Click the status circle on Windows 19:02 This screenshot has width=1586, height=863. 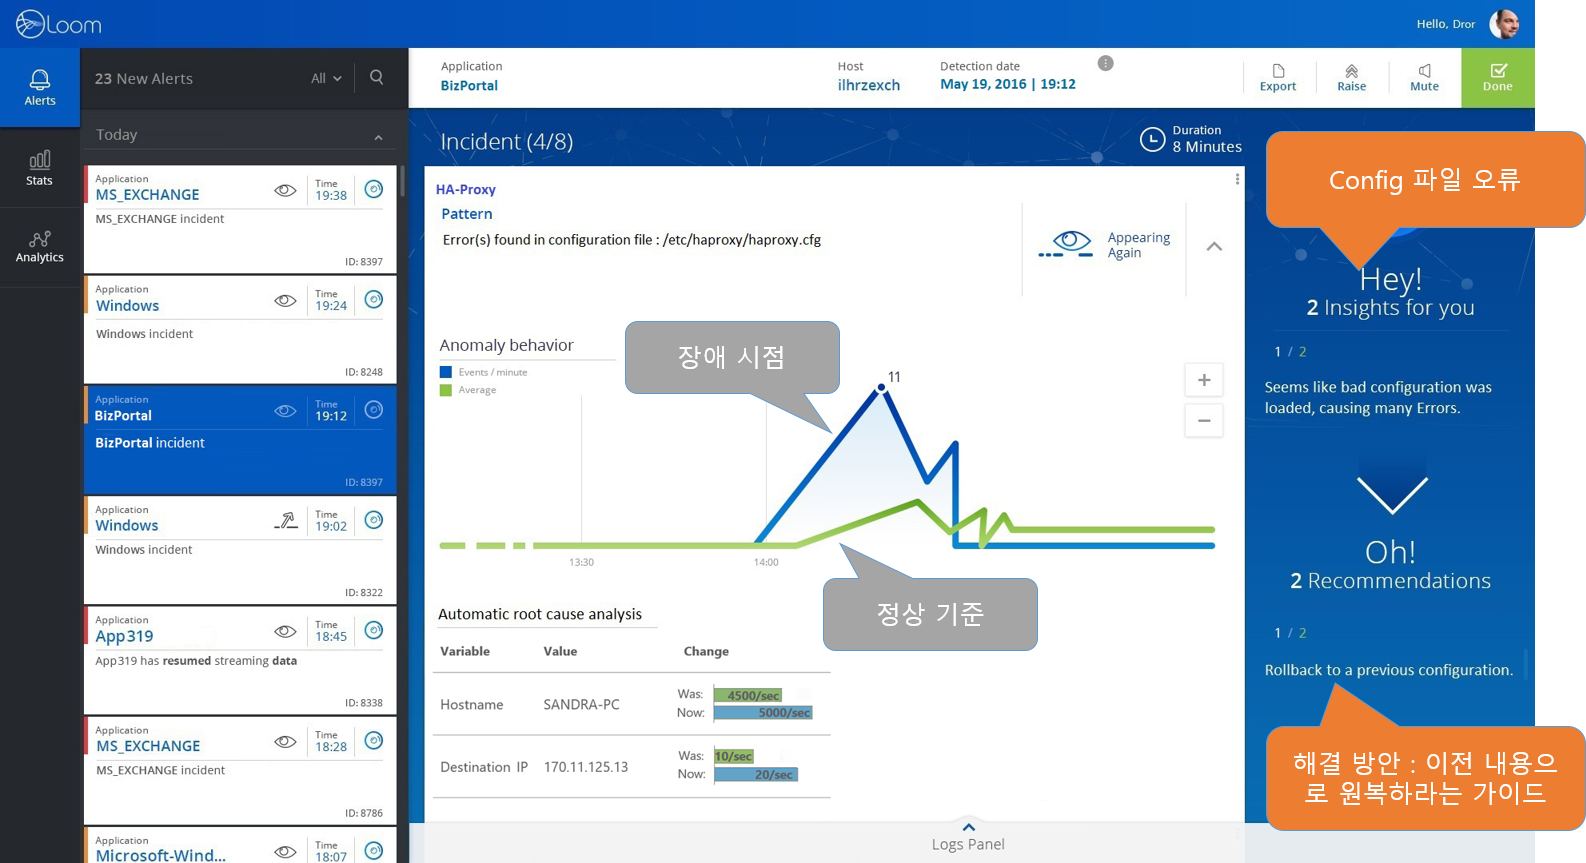(374, 520)
